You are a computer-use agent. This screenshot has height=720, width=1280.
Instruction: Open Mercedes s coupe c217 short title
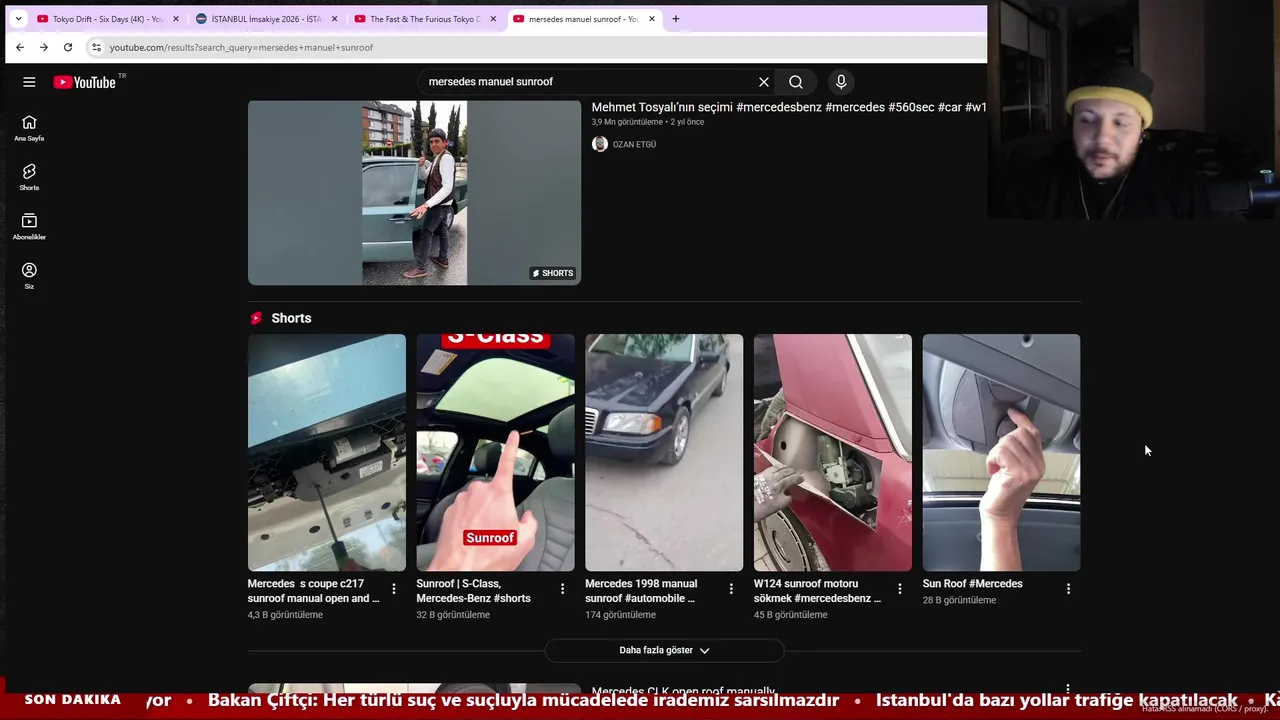pos(314,591)
